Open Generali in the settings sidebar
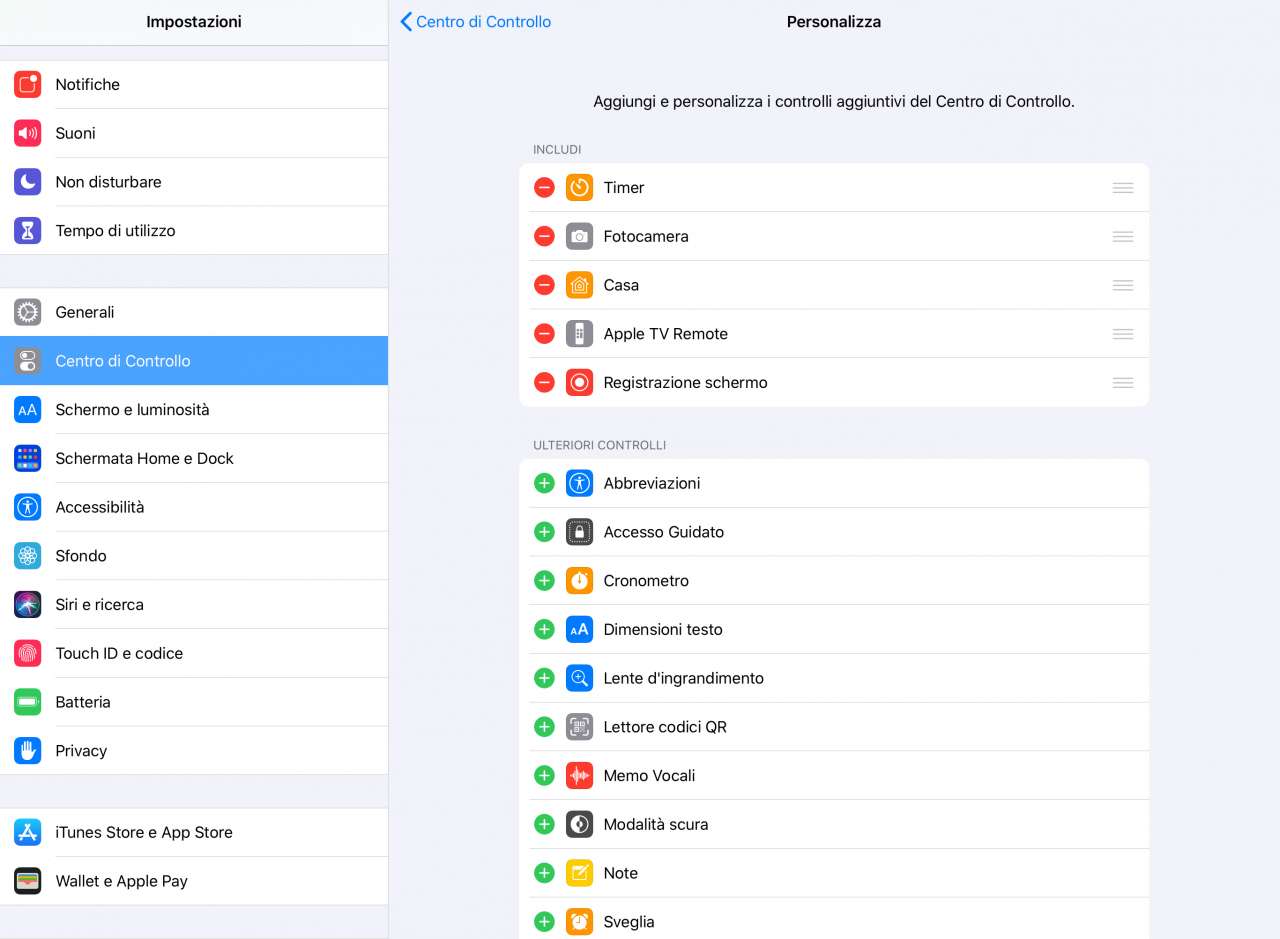This screenshot has height=939, width=1280. pyautogui.click(x=194, y=312)
